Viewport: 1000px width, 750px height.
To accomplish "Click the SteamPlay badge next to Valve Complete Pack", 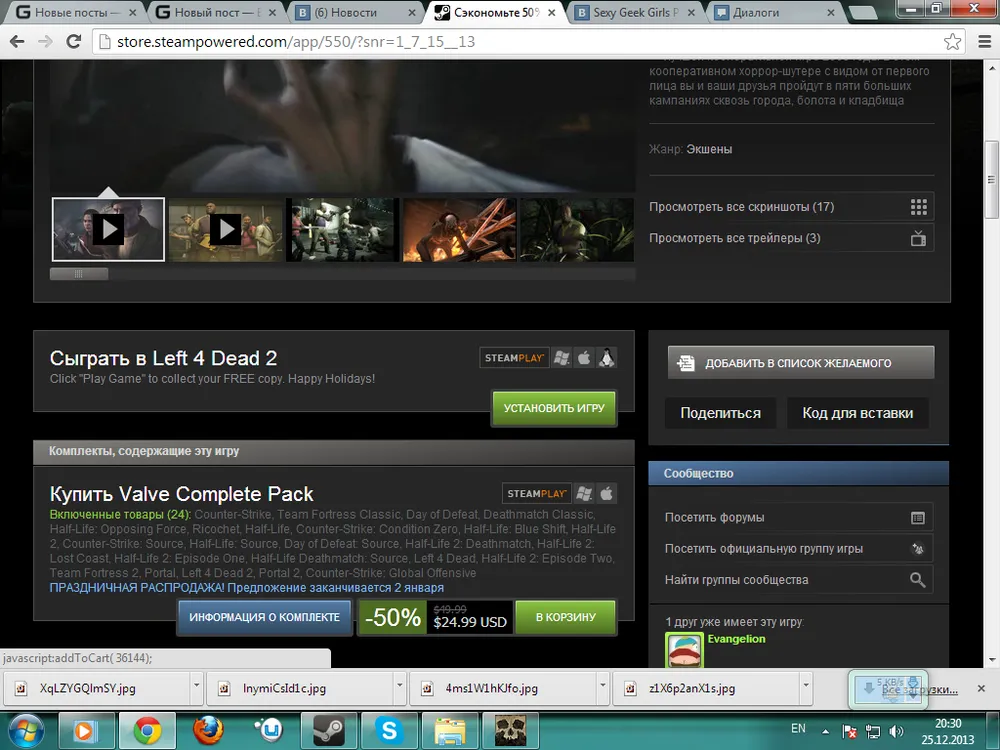I will pos(536,493).
